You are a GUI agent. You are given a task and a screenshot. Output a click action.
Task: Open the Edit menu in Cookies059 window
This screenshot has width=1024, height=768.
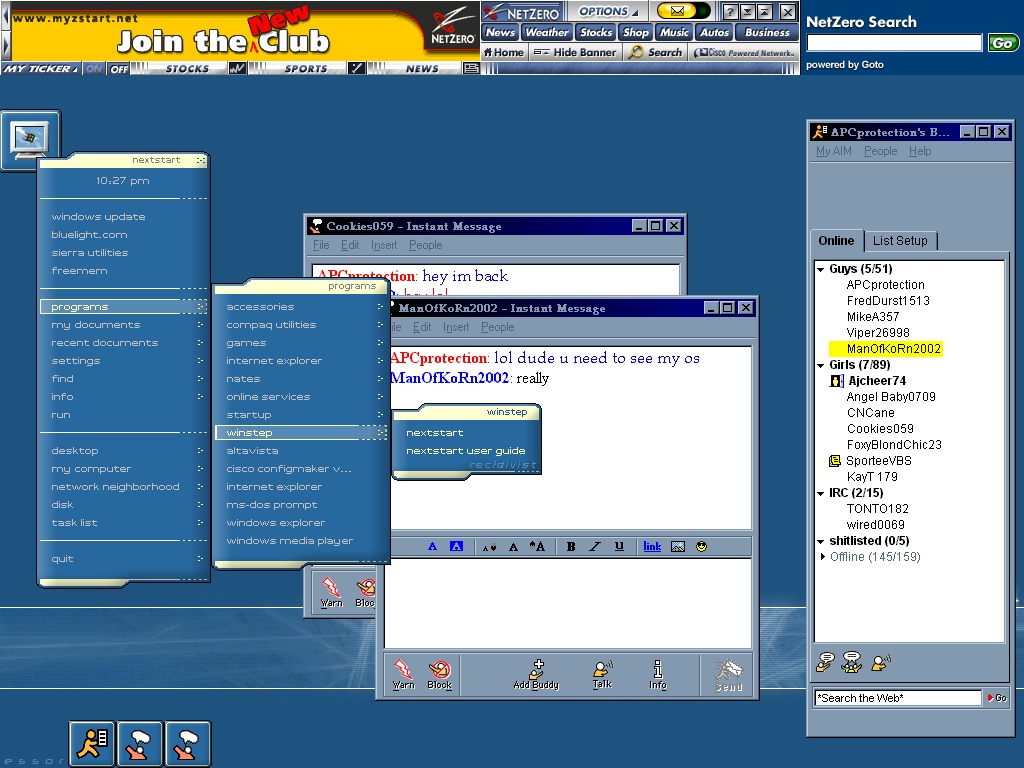point(350,245)
